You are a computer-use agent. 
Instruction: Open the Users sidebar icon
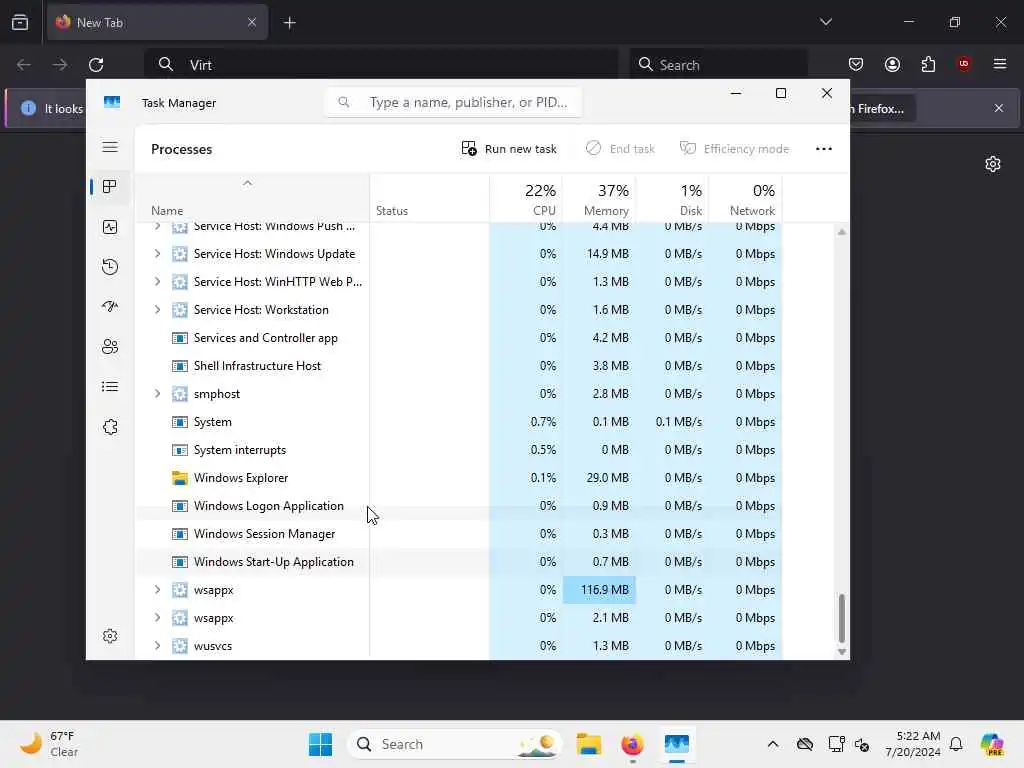pos(110,347)
